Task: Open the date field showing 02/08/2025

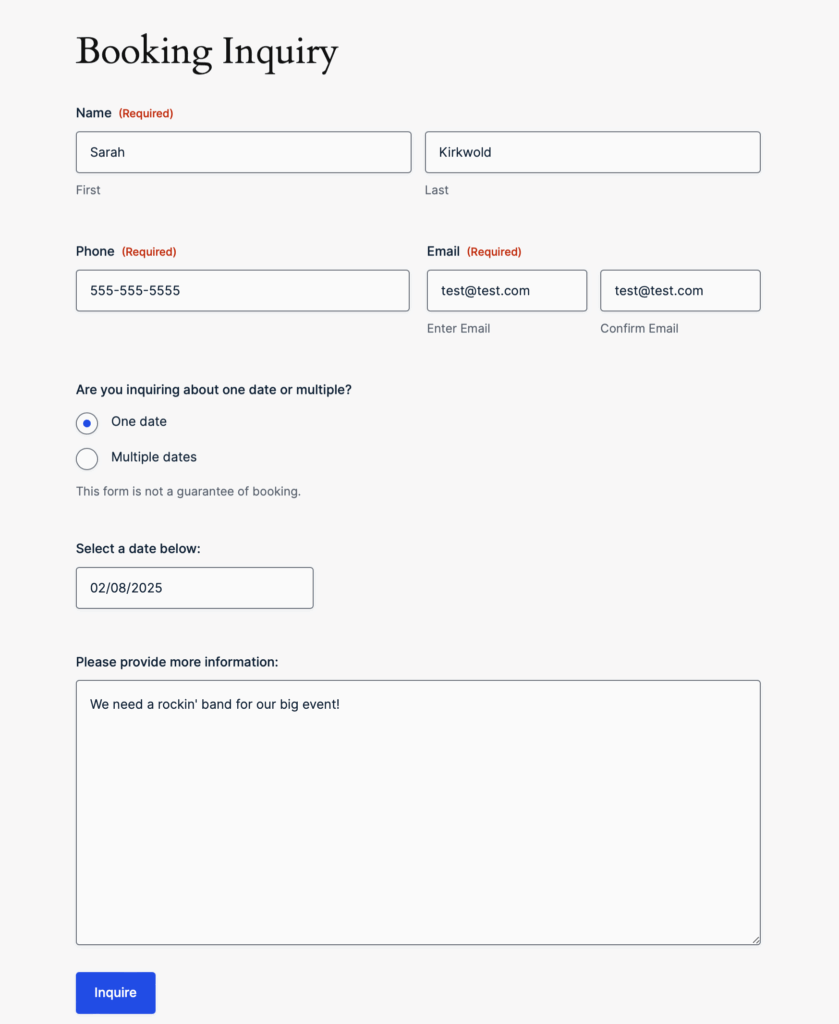Action: 194,587
